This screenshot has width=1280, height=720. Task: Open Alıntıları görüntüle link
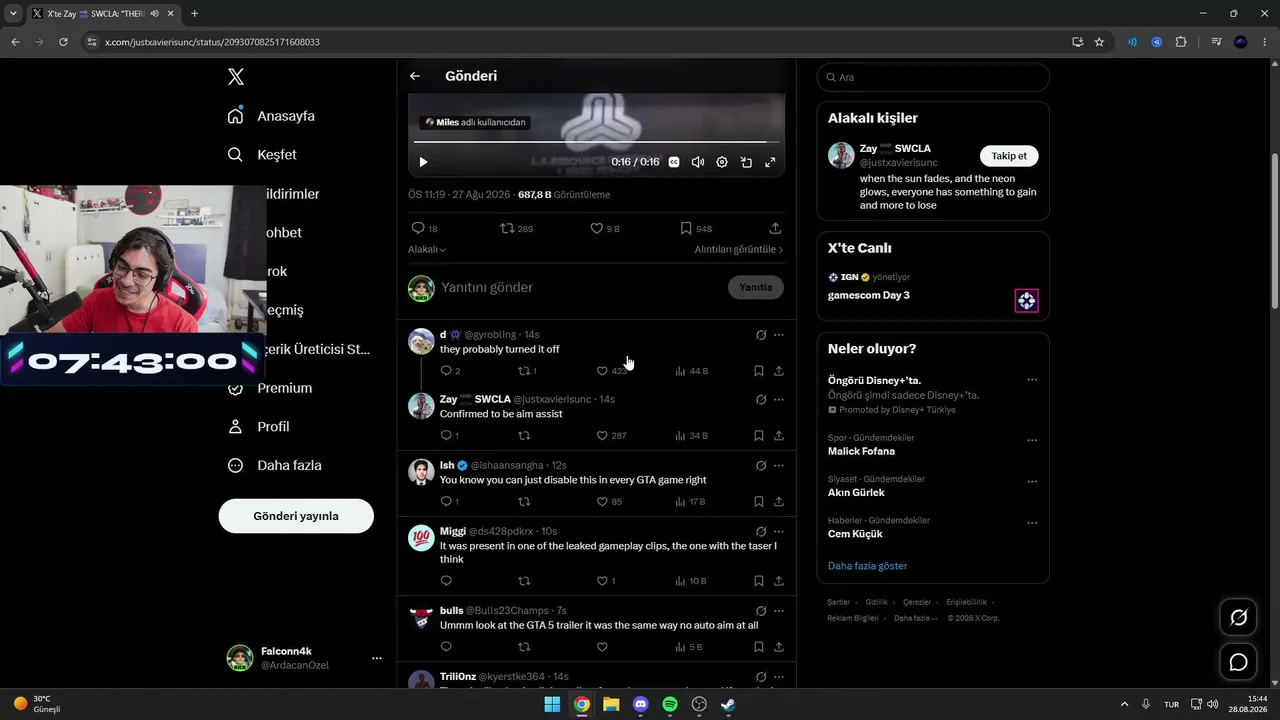click(x=739, y=249)
